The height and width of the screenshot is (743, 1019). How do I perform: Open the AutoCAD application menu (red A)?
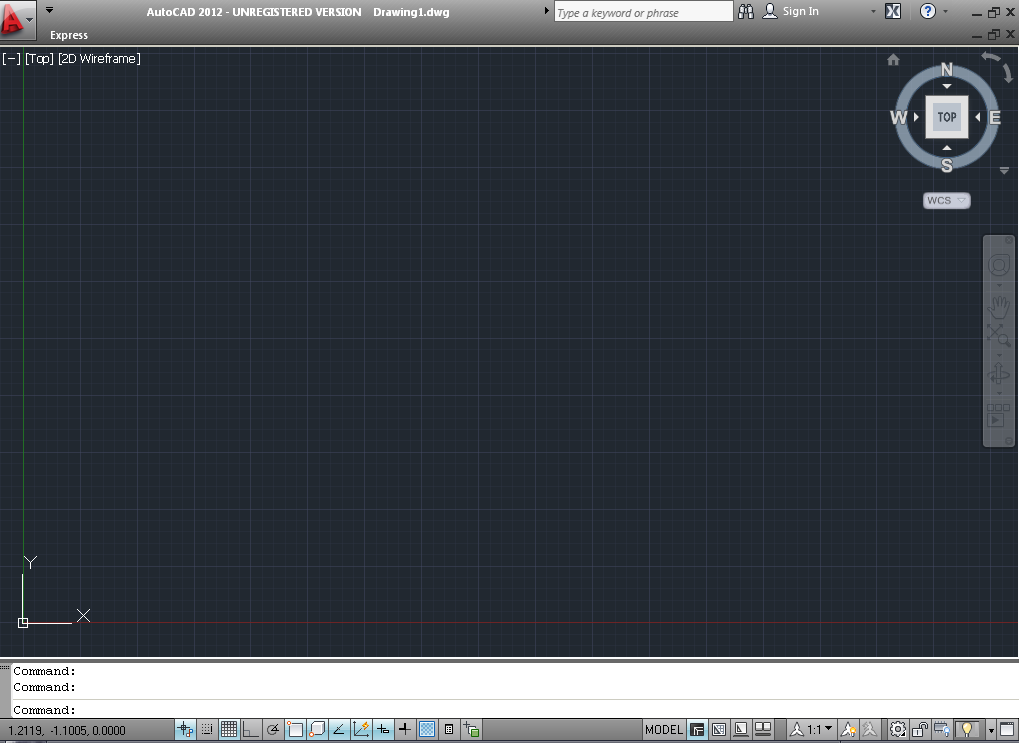pyautogui.click(x=17, y=20)
